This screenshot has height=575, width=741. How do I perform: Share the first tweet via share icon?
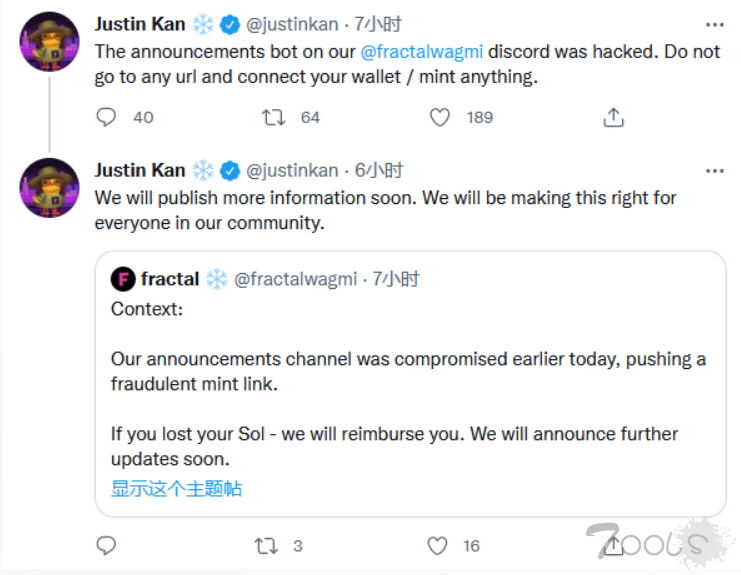click(613, 117)
